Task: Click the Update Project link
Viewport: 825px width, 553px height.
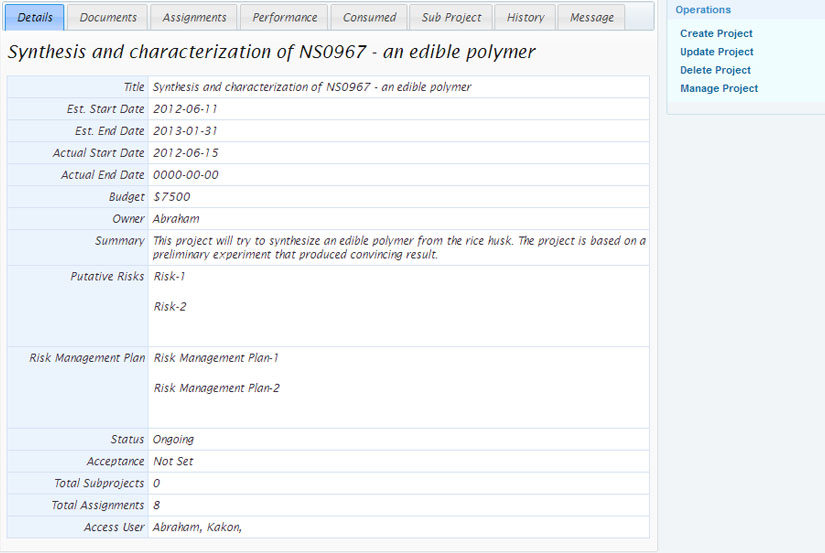Action: pyautogui.click(x=716, y=52)
